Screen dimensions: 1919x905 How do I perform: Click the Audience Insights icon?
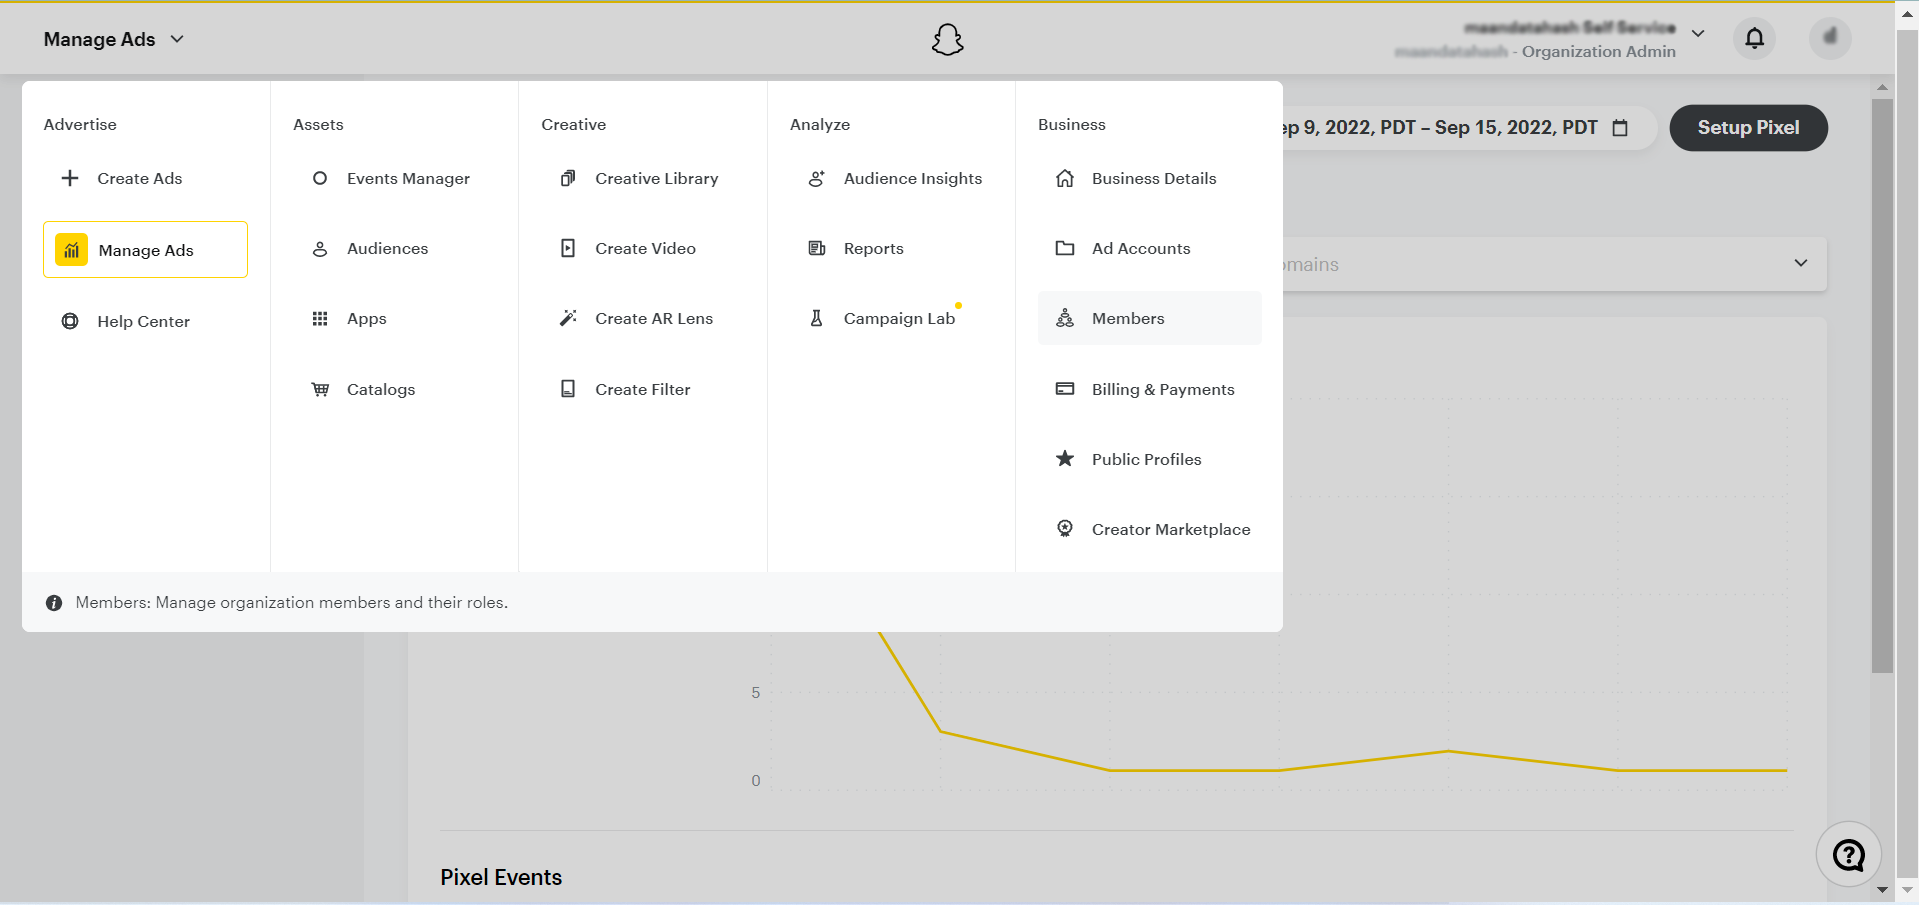coord(817,178)
